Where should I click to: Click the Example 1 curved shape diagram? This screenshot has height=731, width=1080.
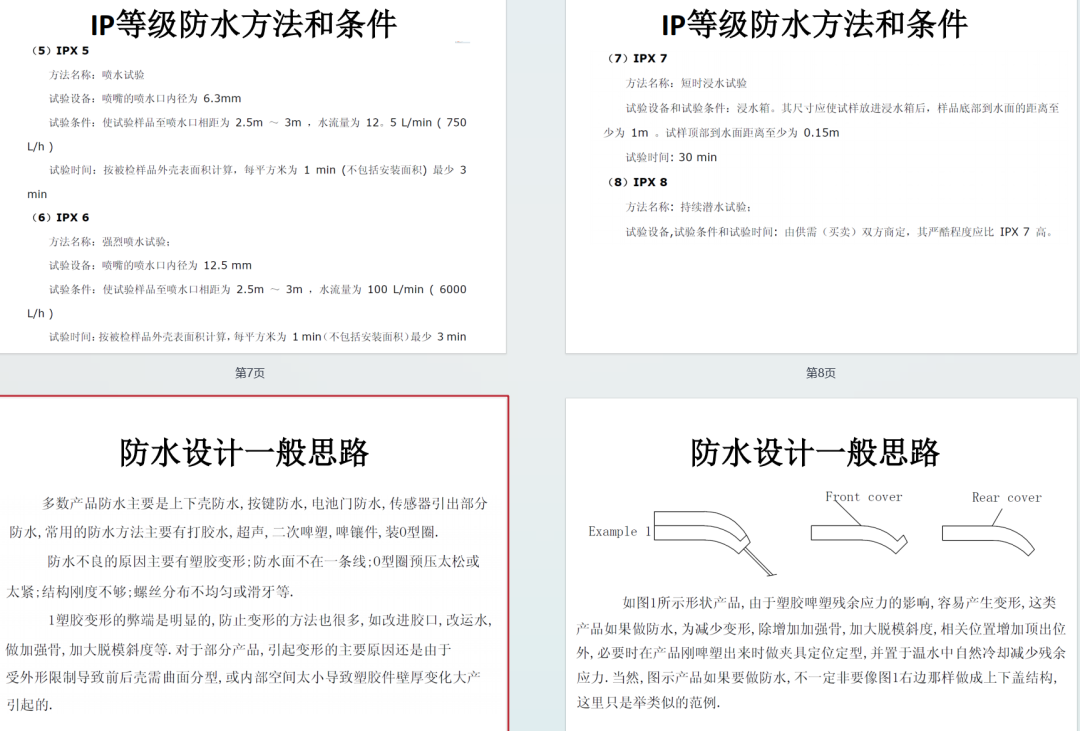[711, 537]
